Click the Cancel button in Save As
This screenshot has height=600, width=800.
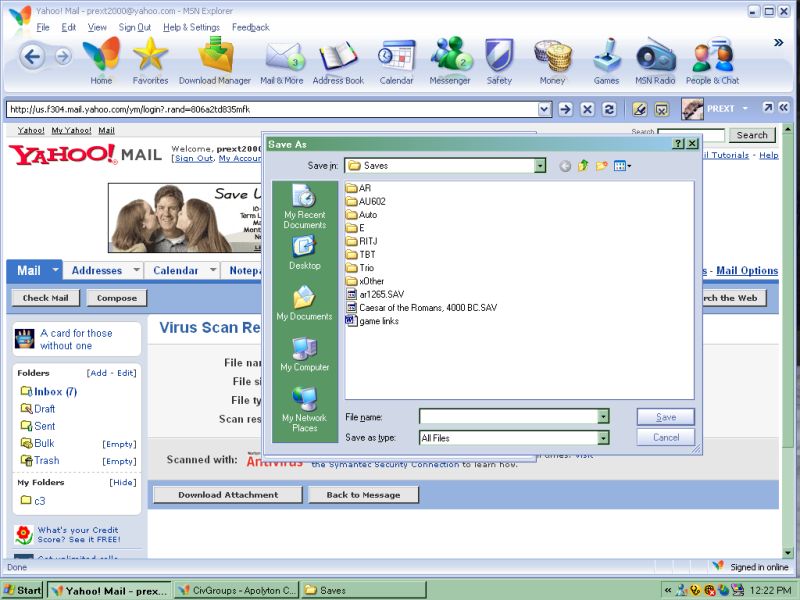[665, 438]
